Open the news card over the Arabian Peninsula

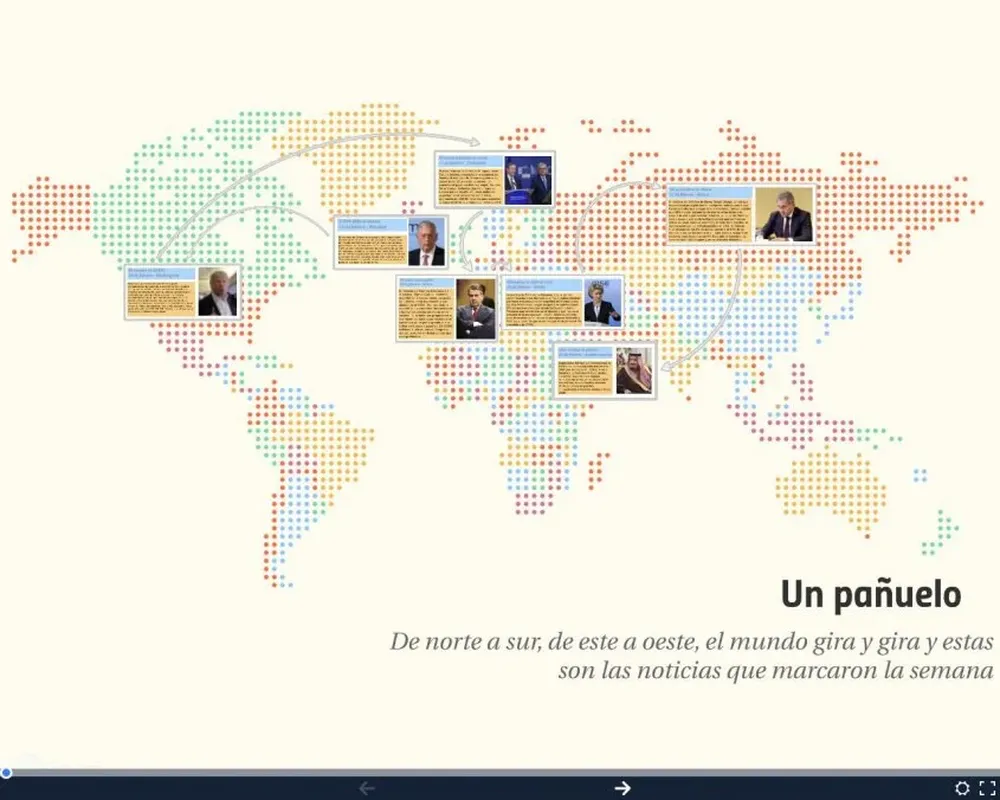[604, 370]
